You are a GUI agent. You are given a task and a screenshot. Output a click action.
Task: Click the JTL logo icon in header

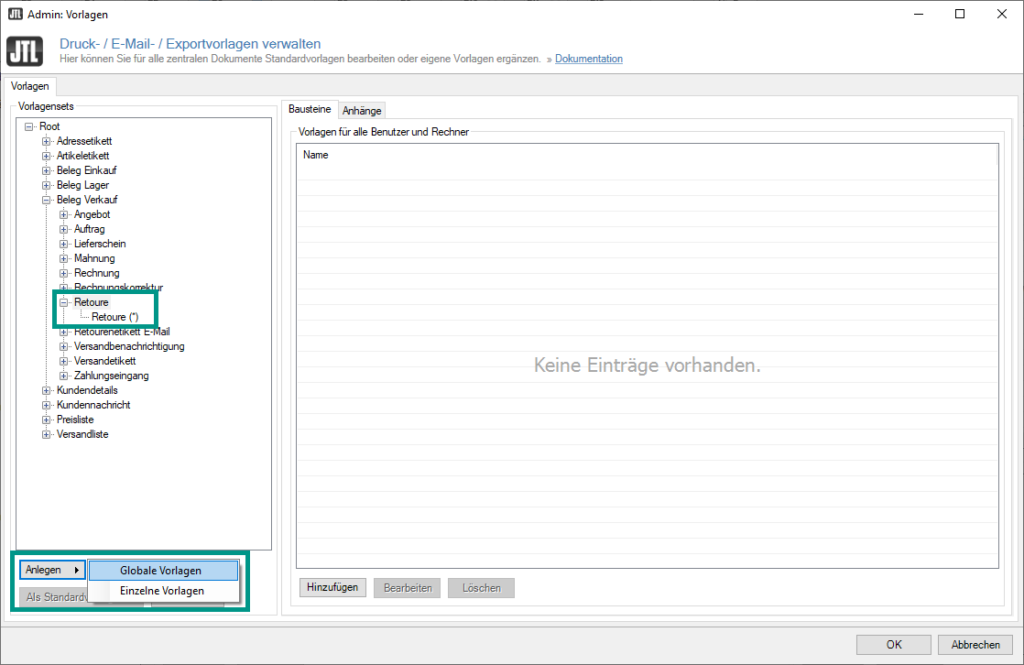click(x=25, y=51)
